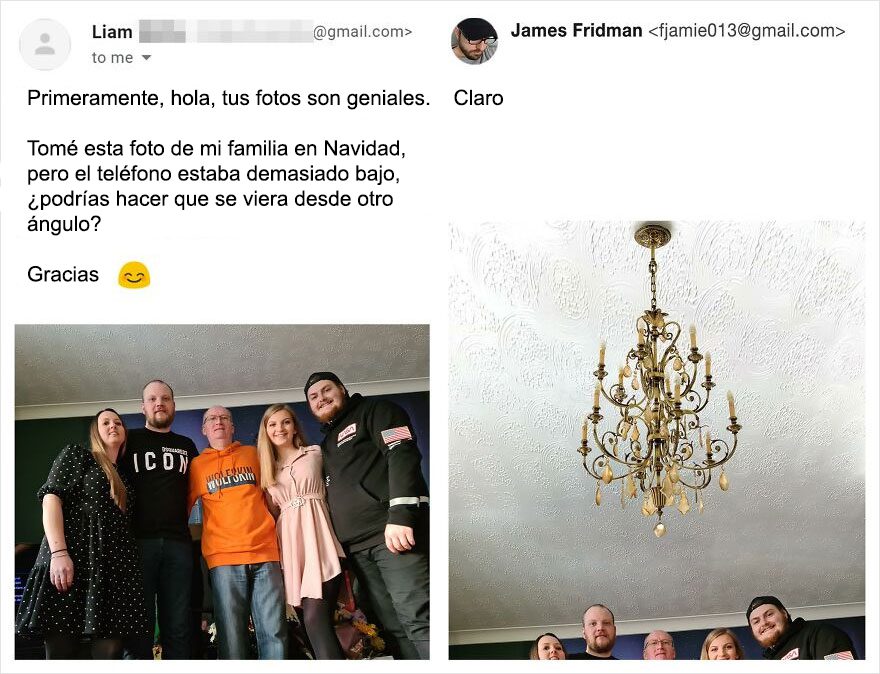Viewport: 880px width, 674px height.
Task: Expand the "to me" recipient details arrow
Action: (146, 58)
